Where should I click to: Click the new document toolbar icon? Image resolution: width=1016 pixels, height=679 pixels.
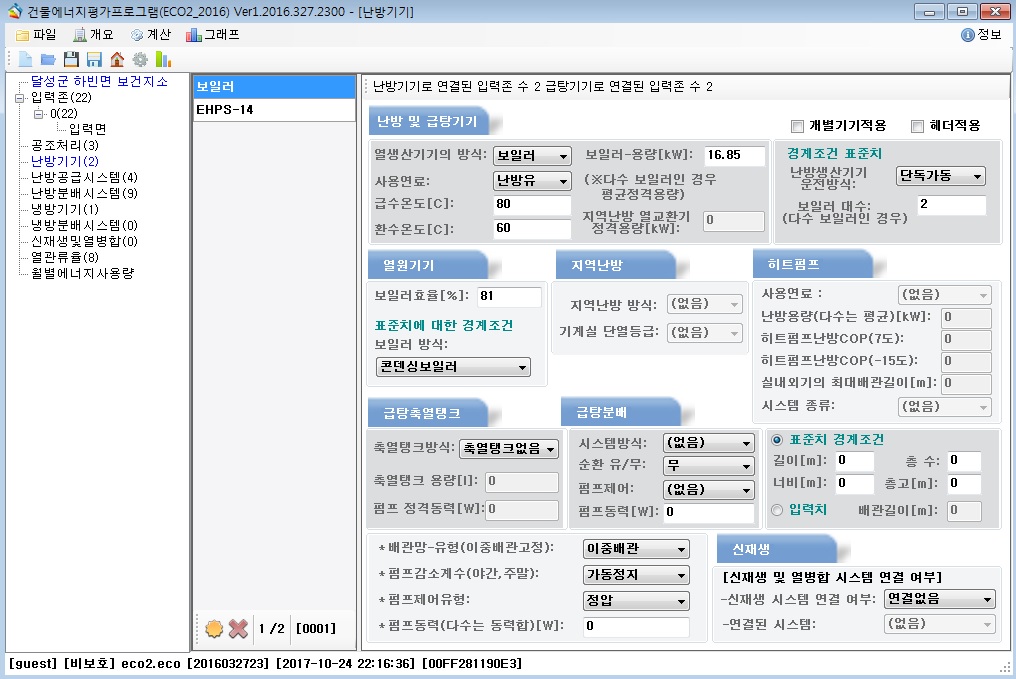coord(25,60)
